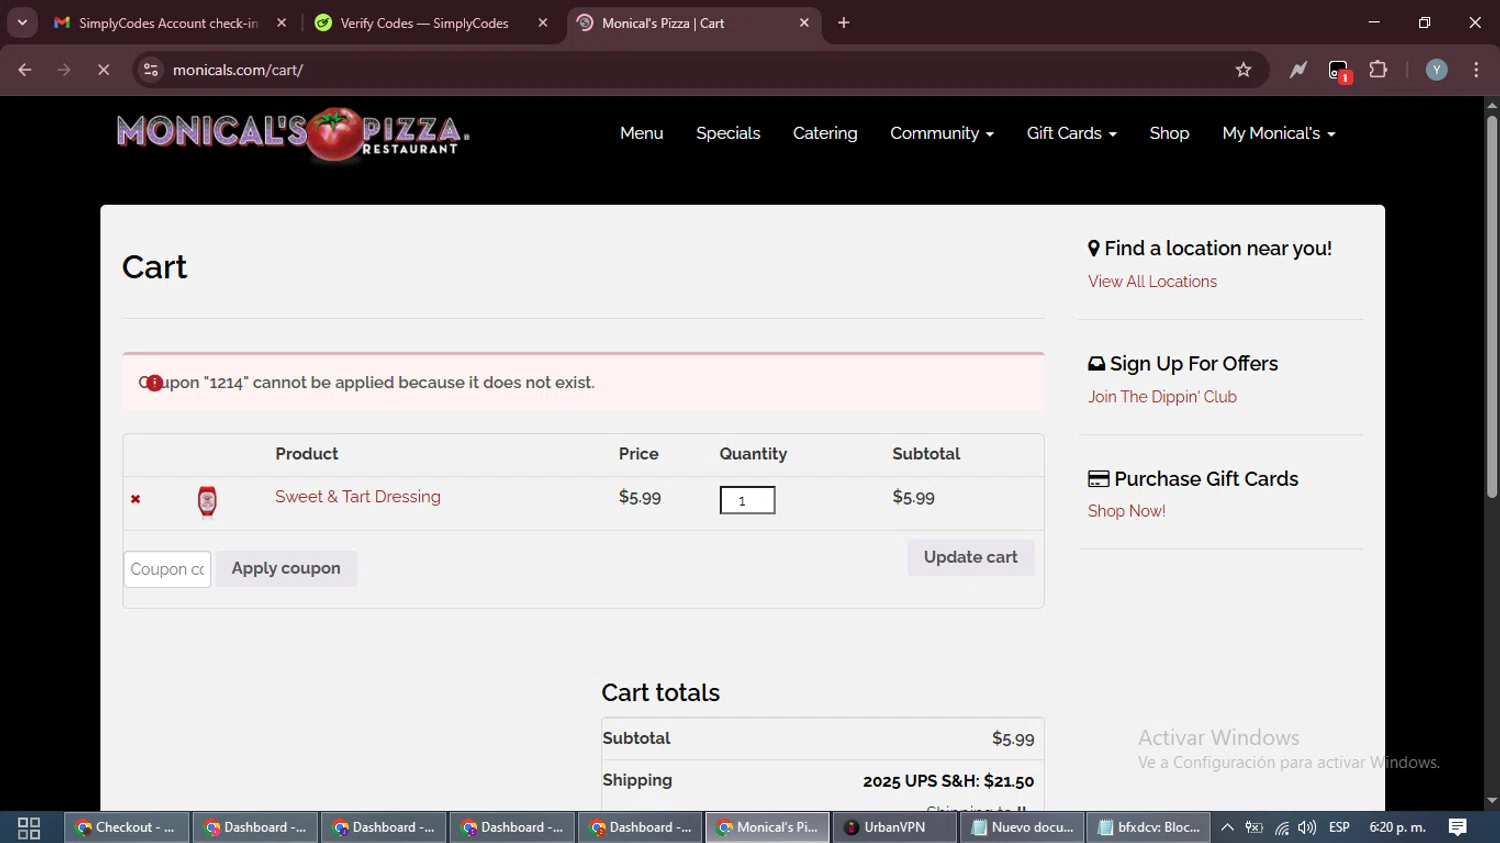Open the Chrome three-dot menu

point(1476,70)
